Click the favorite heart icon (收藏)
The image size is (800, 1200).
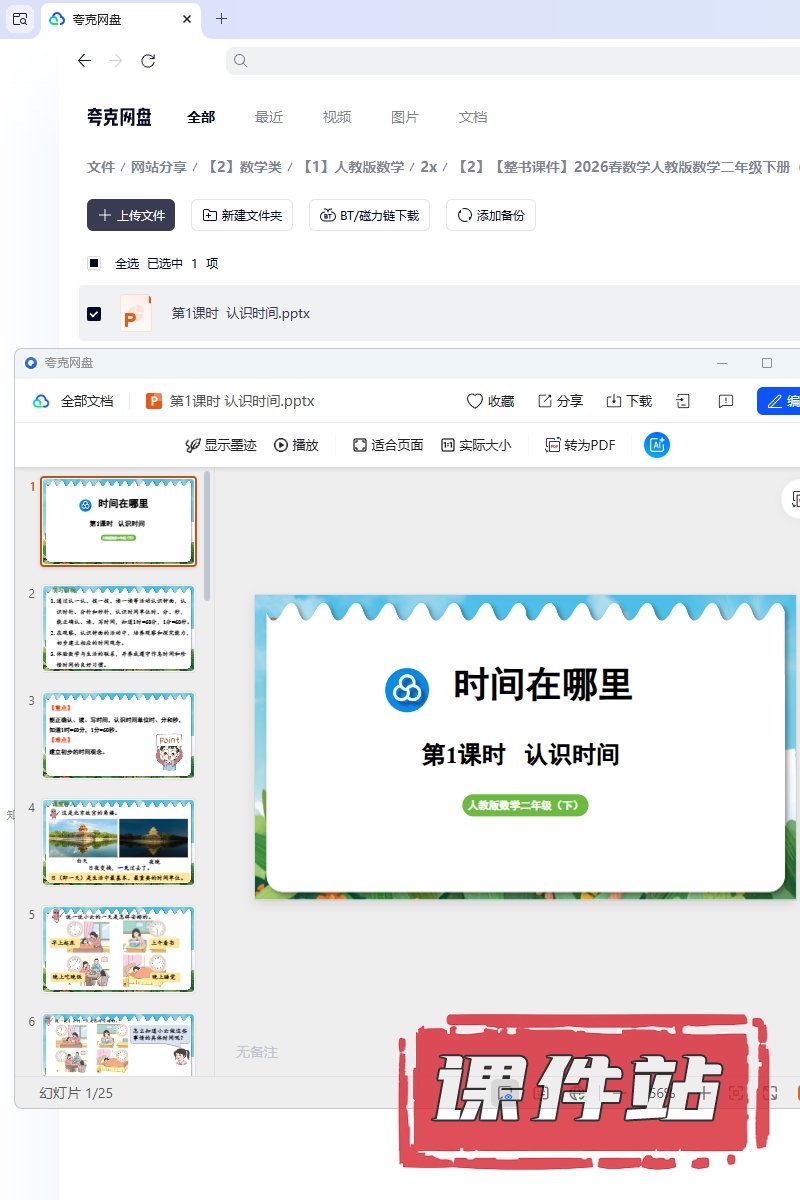coord(475,401)
